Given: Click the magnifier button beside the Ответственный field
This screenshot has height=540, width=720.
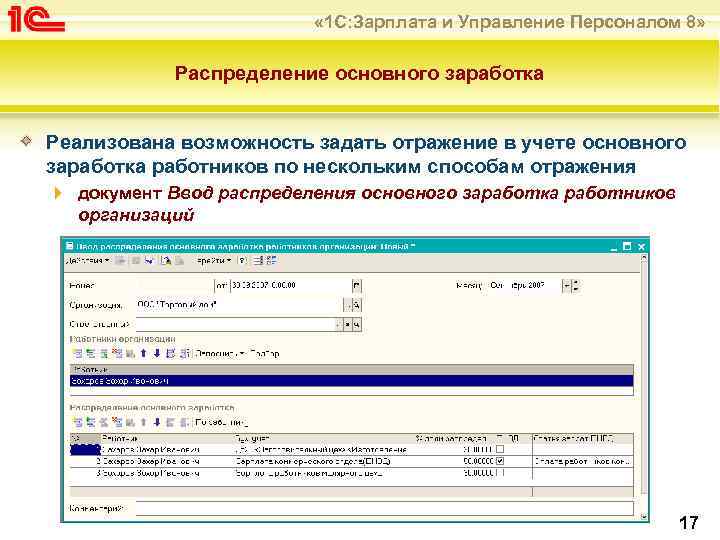Looking at the screenshot, I should coord(357,324).
